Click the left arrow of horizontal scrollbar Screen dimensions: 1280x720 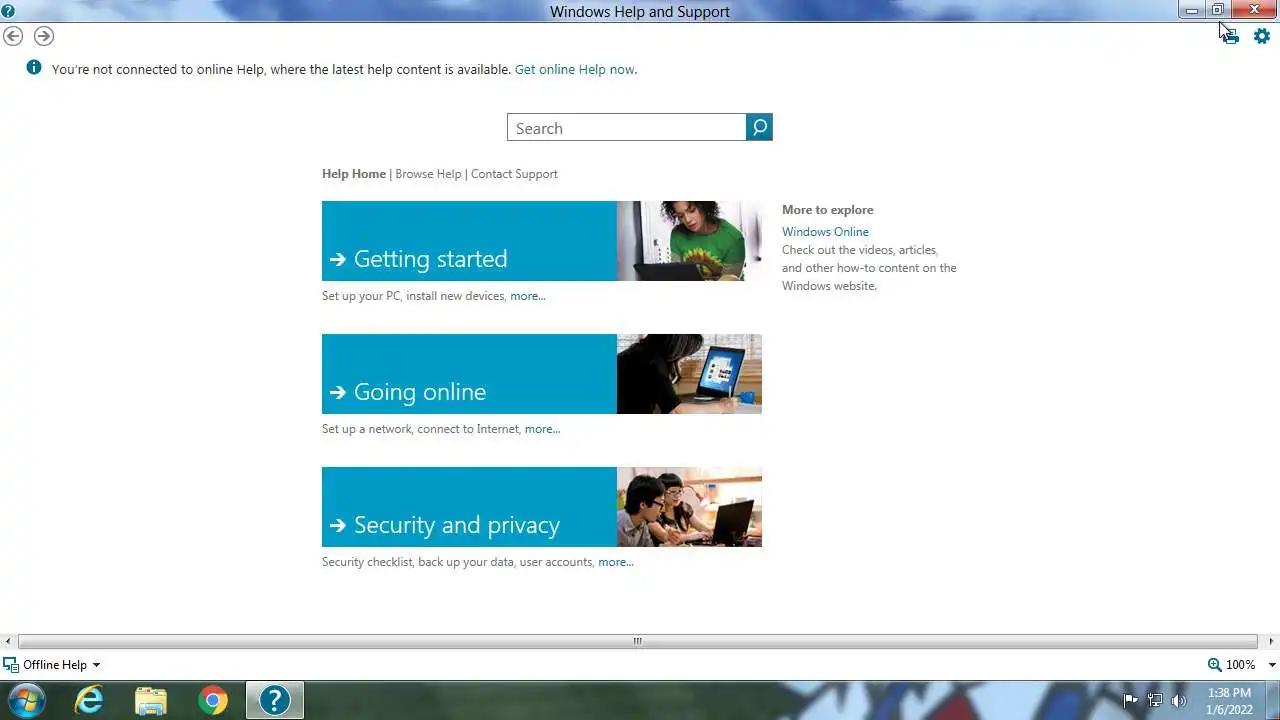point(8,641)
